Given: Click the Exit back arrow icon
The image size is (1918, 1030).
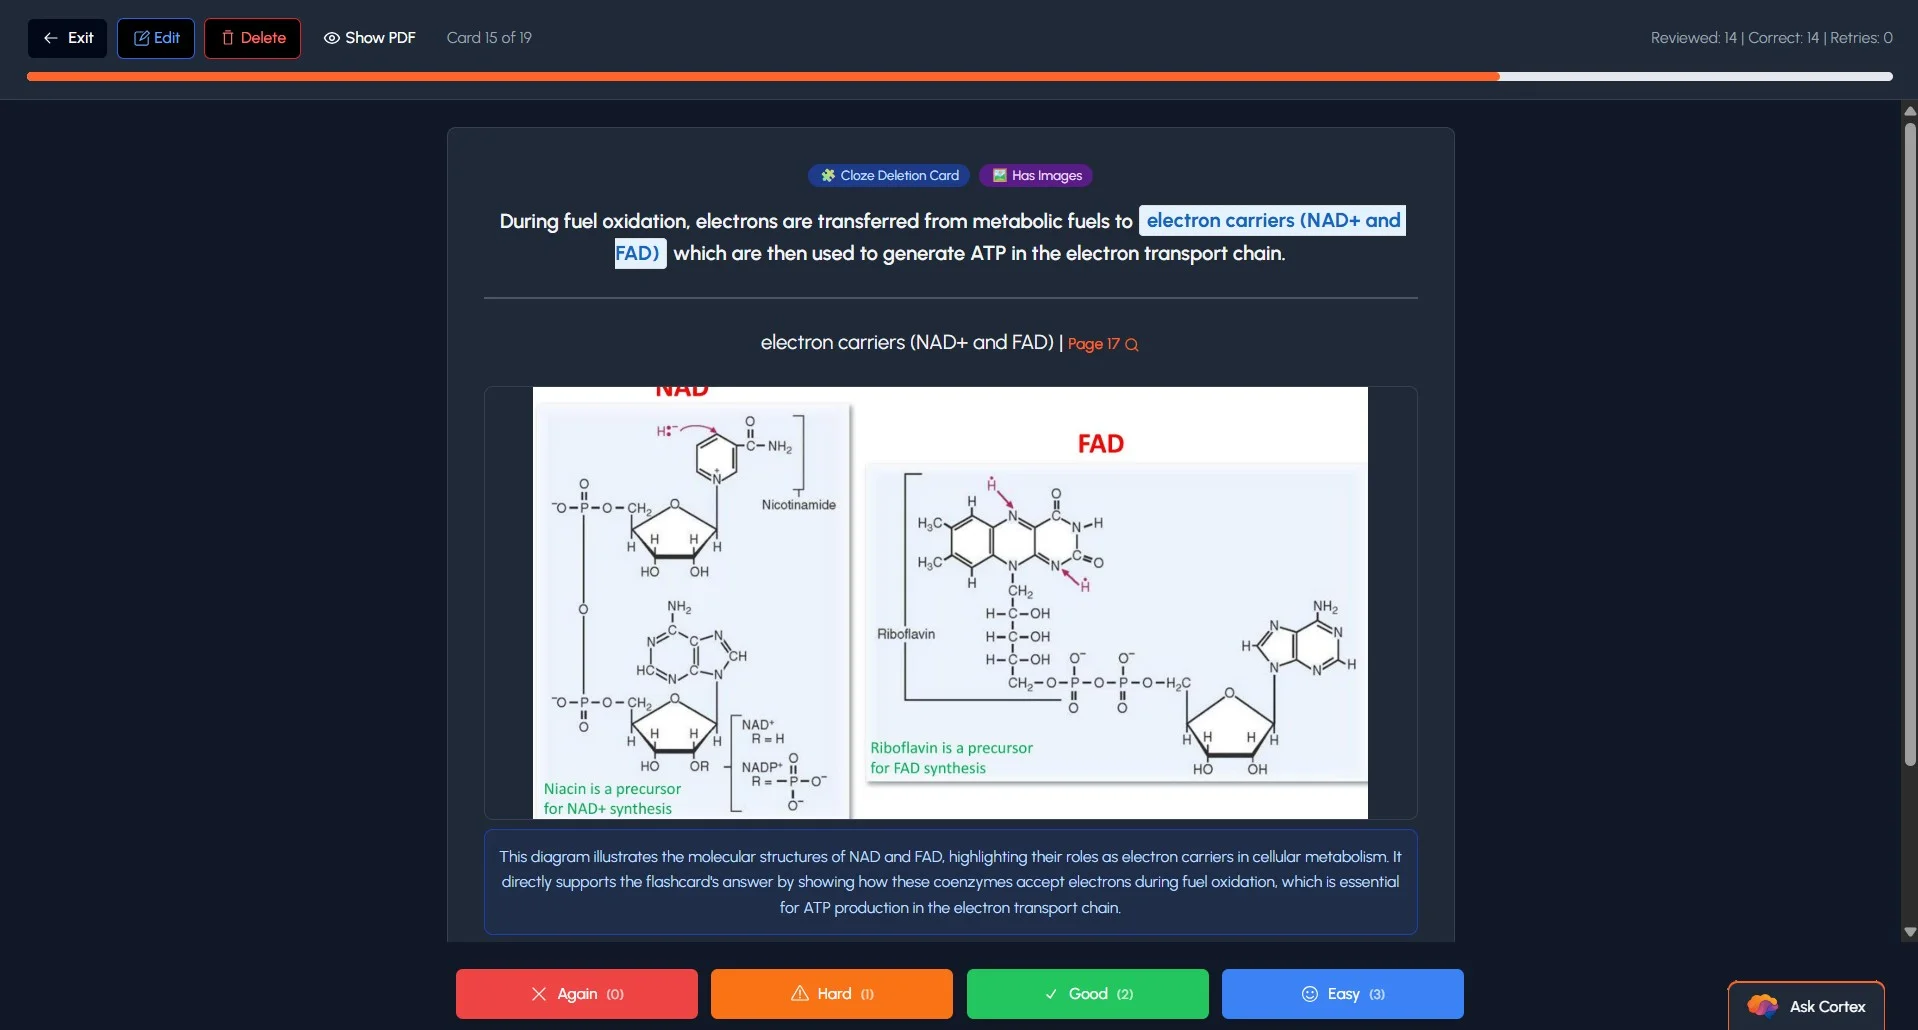Looking at the screenshot, I should tap(50, 38).
